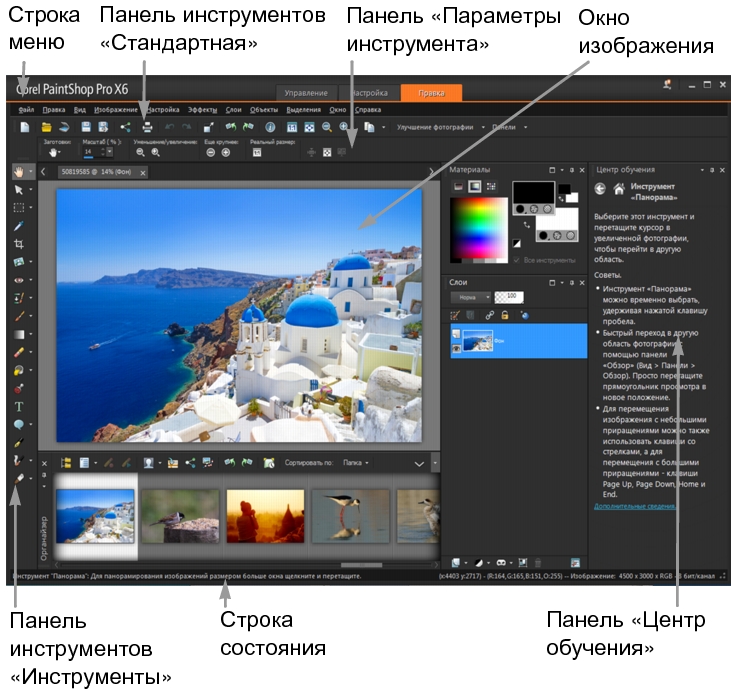Click the Print icon in the Standard toolbar
This screenshot has width=731, height=692.
[146, 127]
